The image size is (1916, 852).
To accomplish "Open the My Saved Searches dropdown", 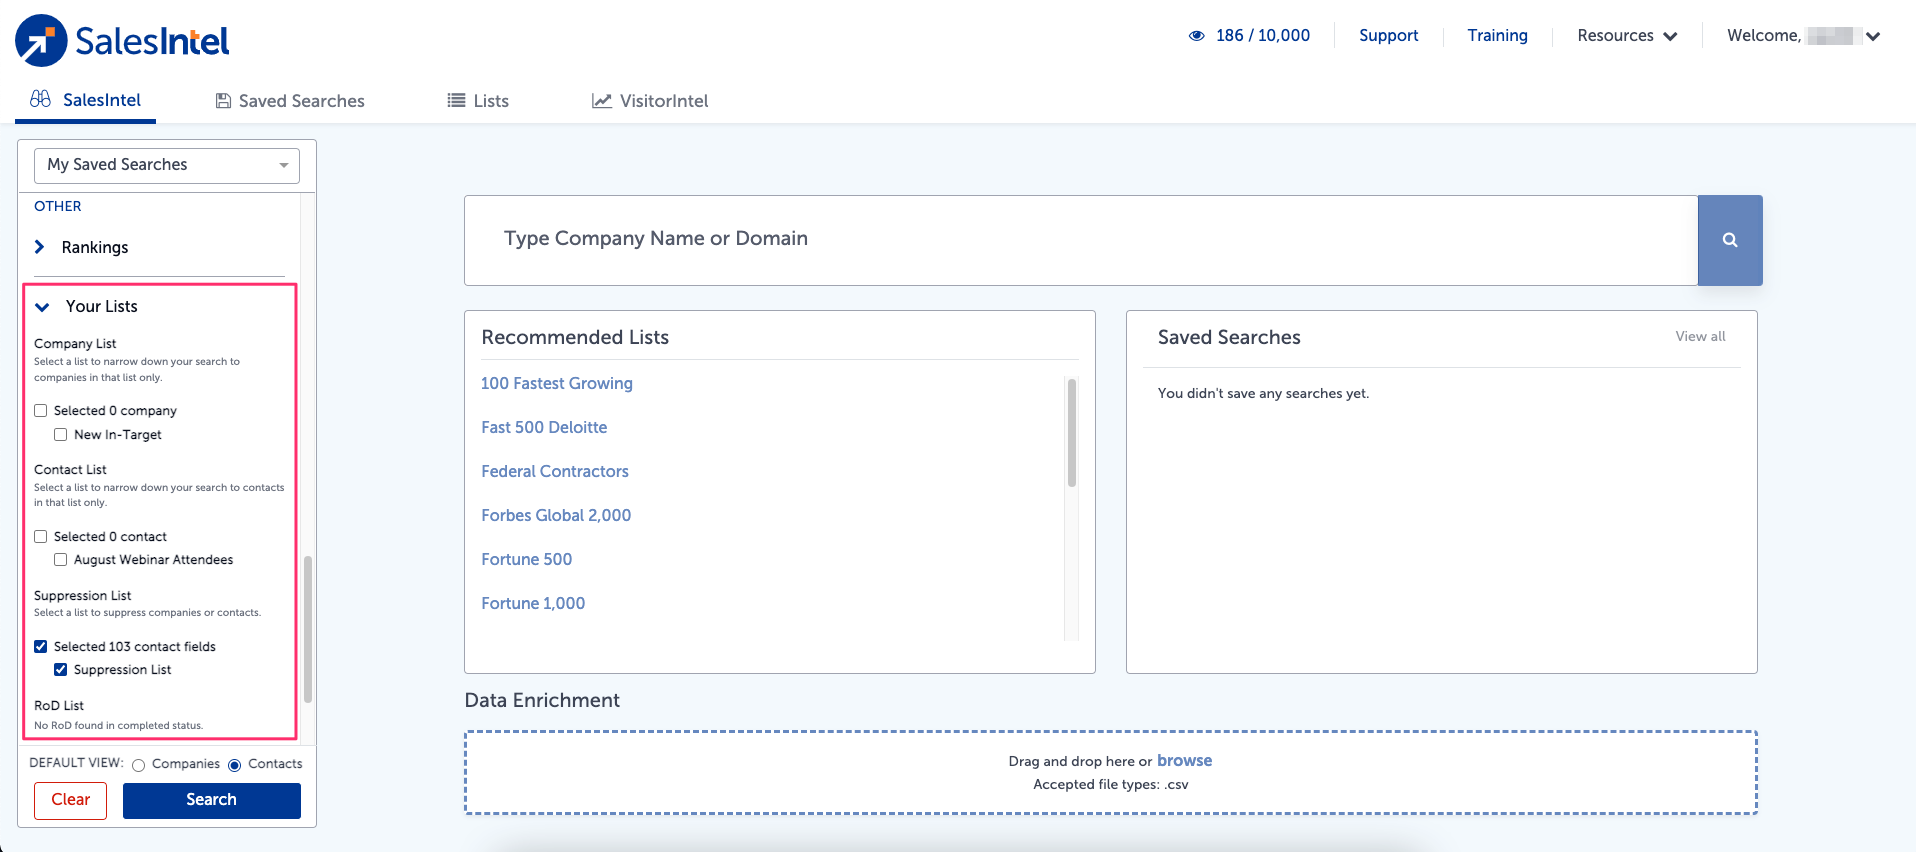I will [x=167, y=165].
